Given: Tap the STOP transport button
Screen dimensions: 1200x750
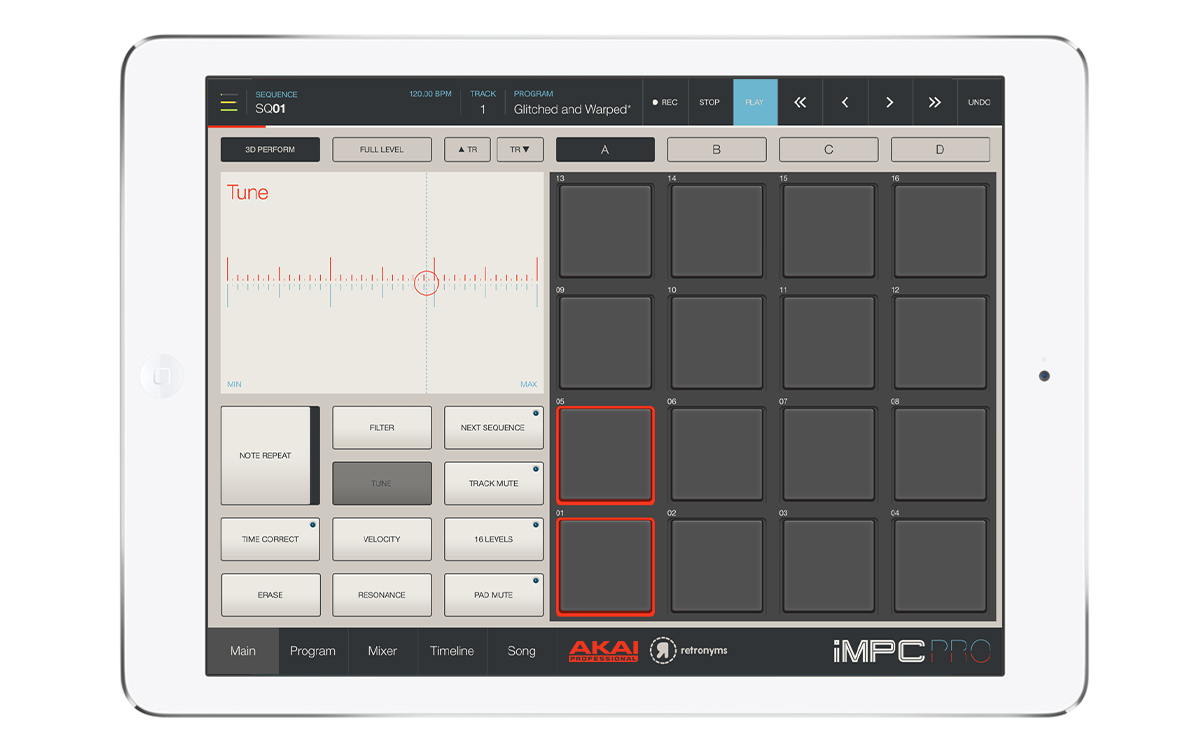Looking at the screenshot, I should coord(709,102).
